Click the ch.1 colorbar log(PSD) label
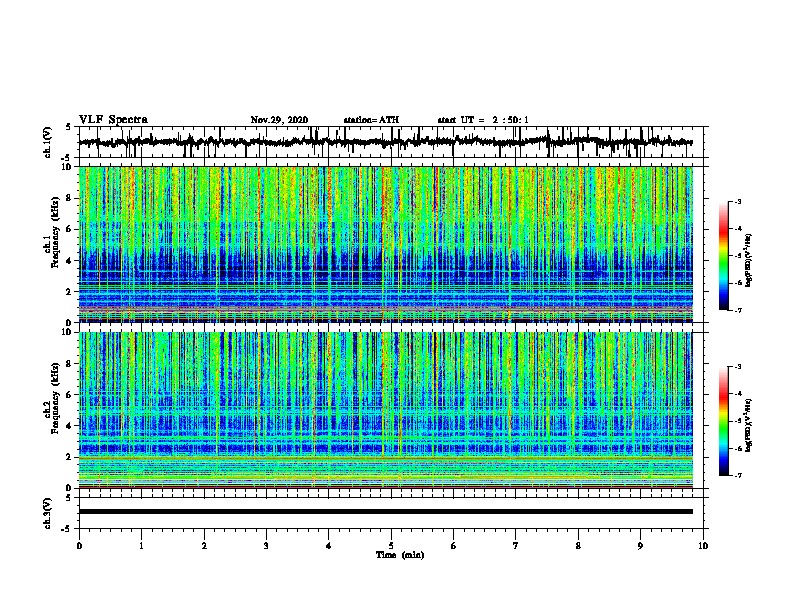The image size is (792, 612). click(x=748, y=261)
